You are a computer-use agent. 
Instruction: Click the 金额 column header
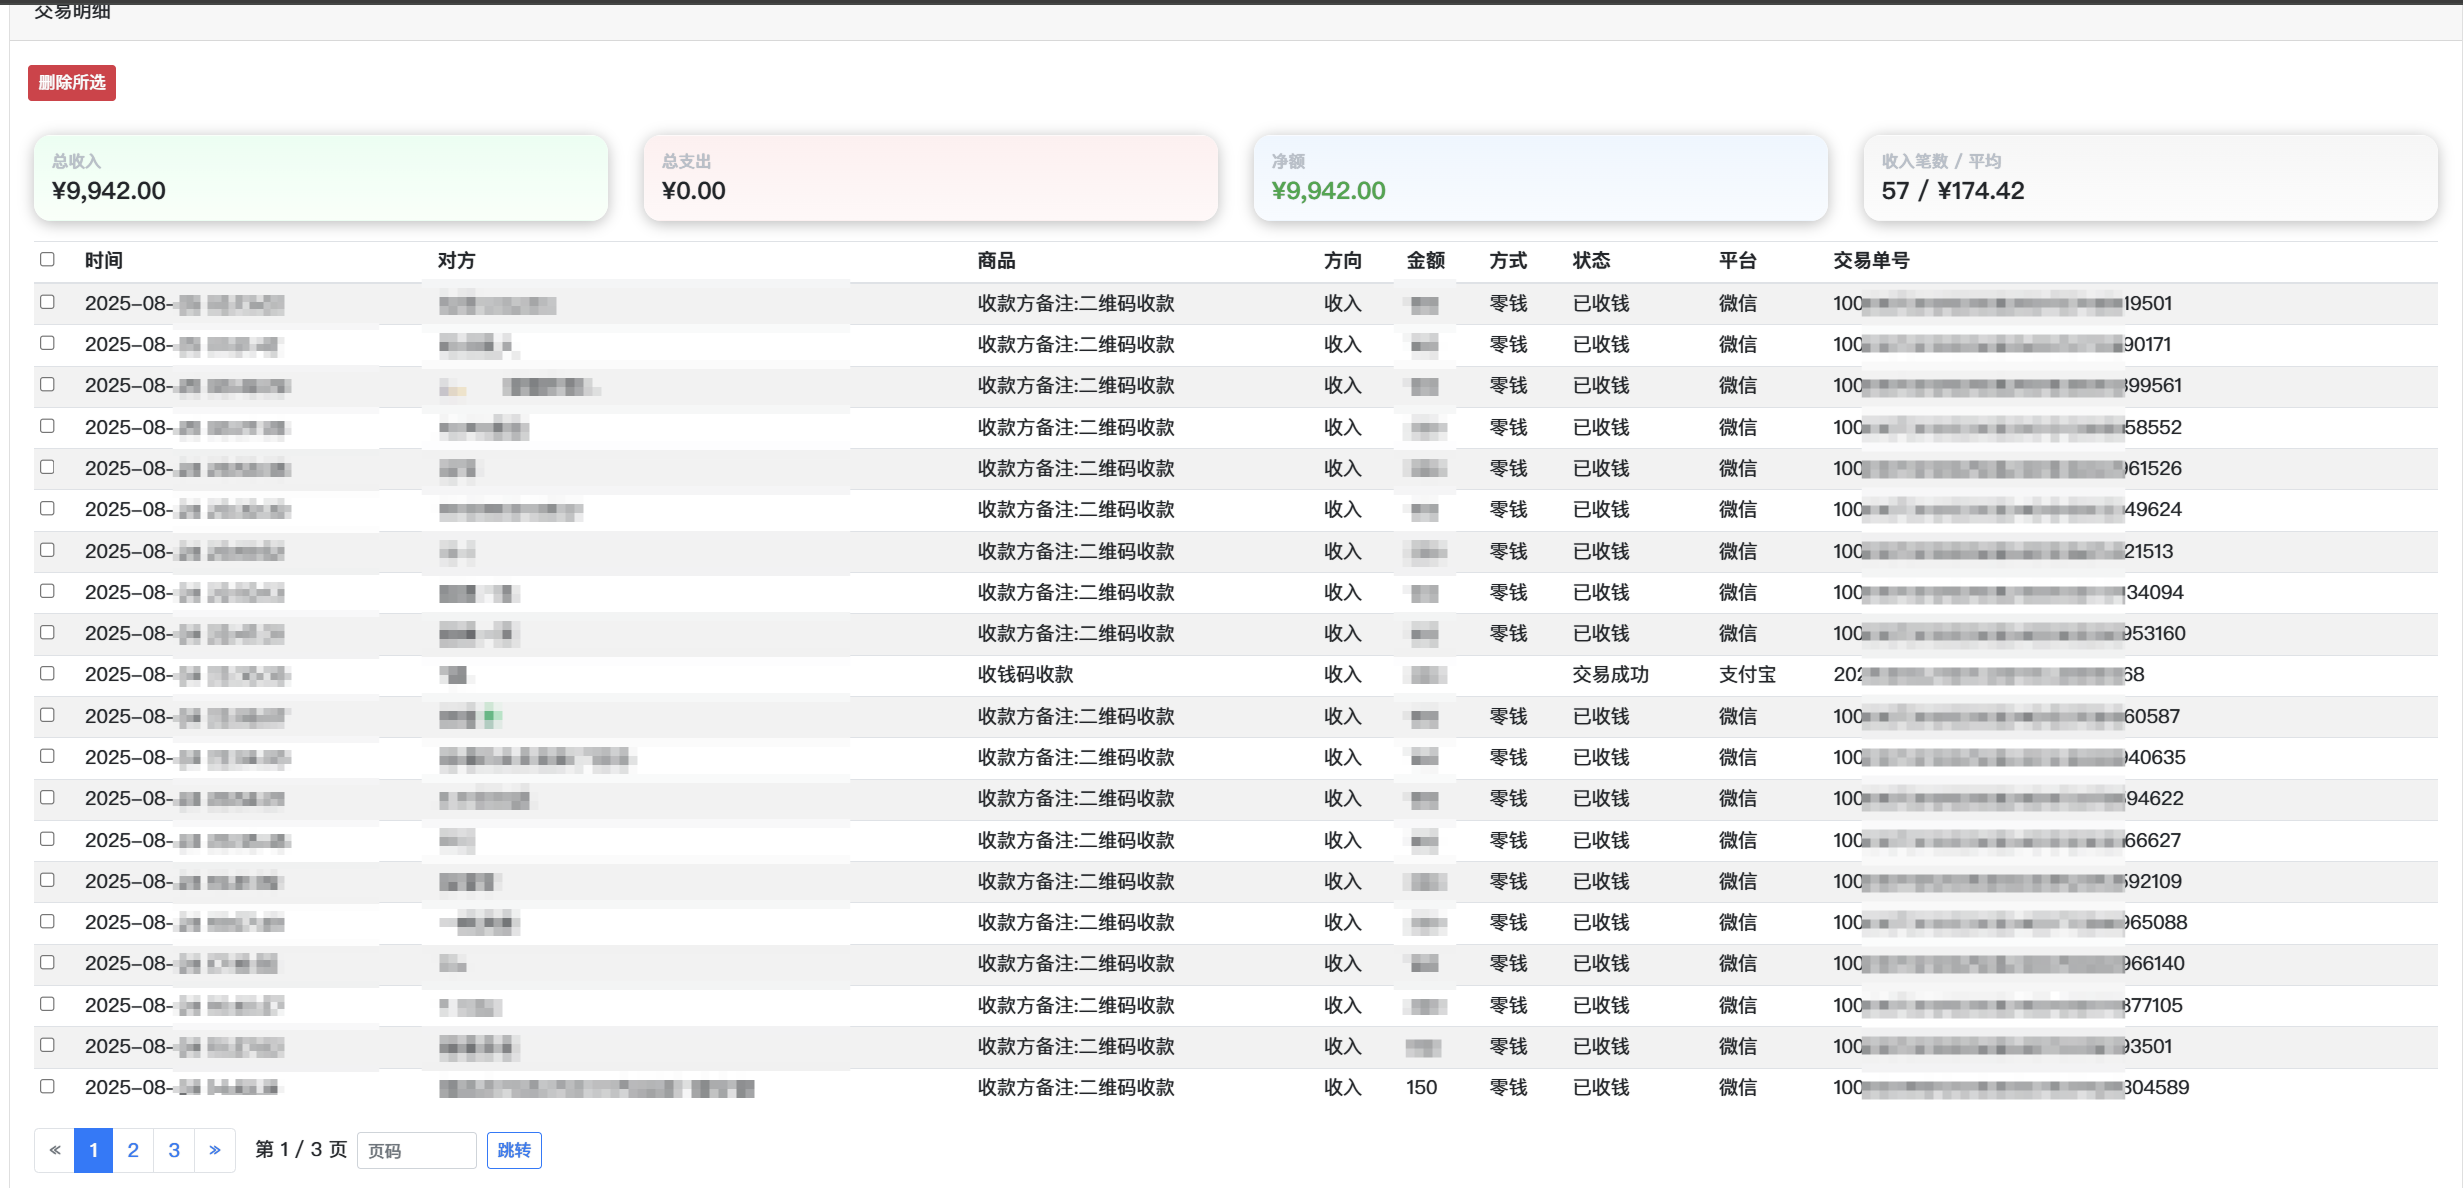click(1426, 261)
